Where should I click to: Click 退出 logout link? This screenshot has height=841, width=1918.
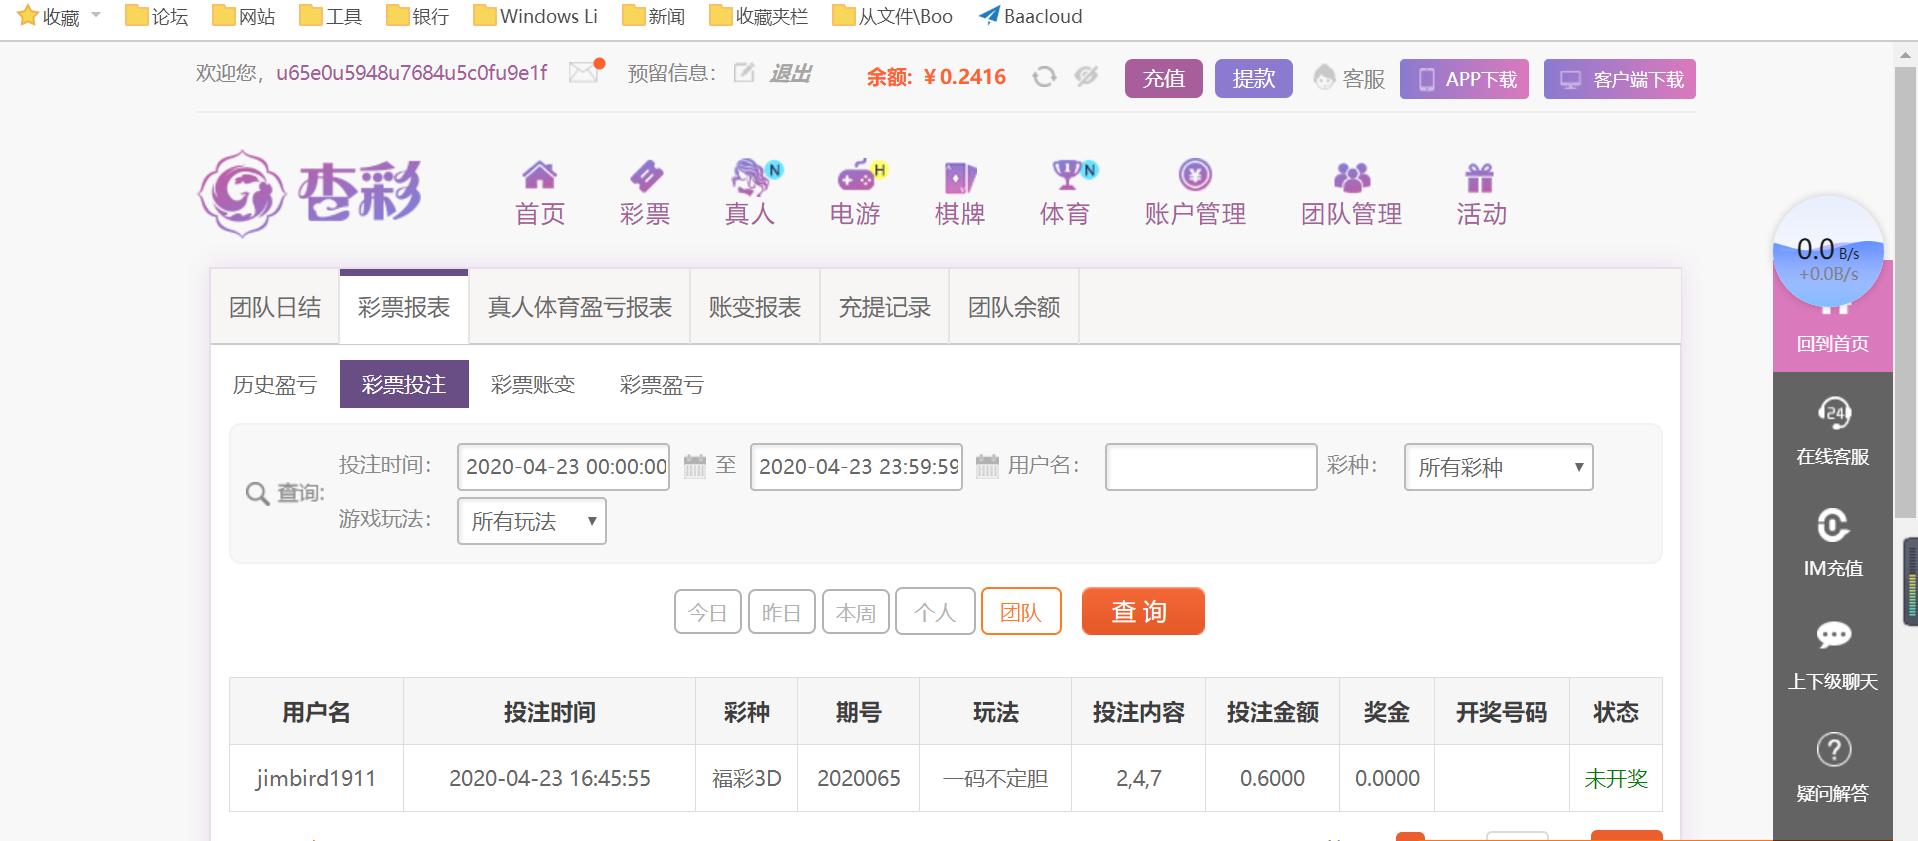click(790, 73)
